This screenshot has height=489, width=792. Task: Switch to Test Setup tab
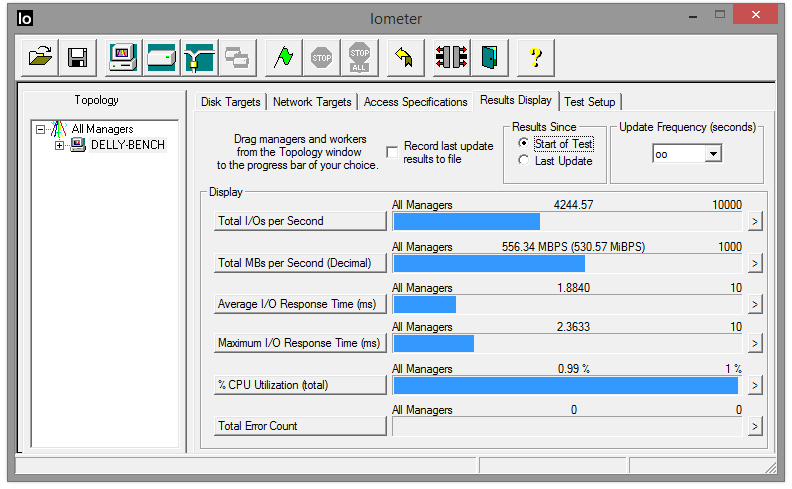click(589, 102)
